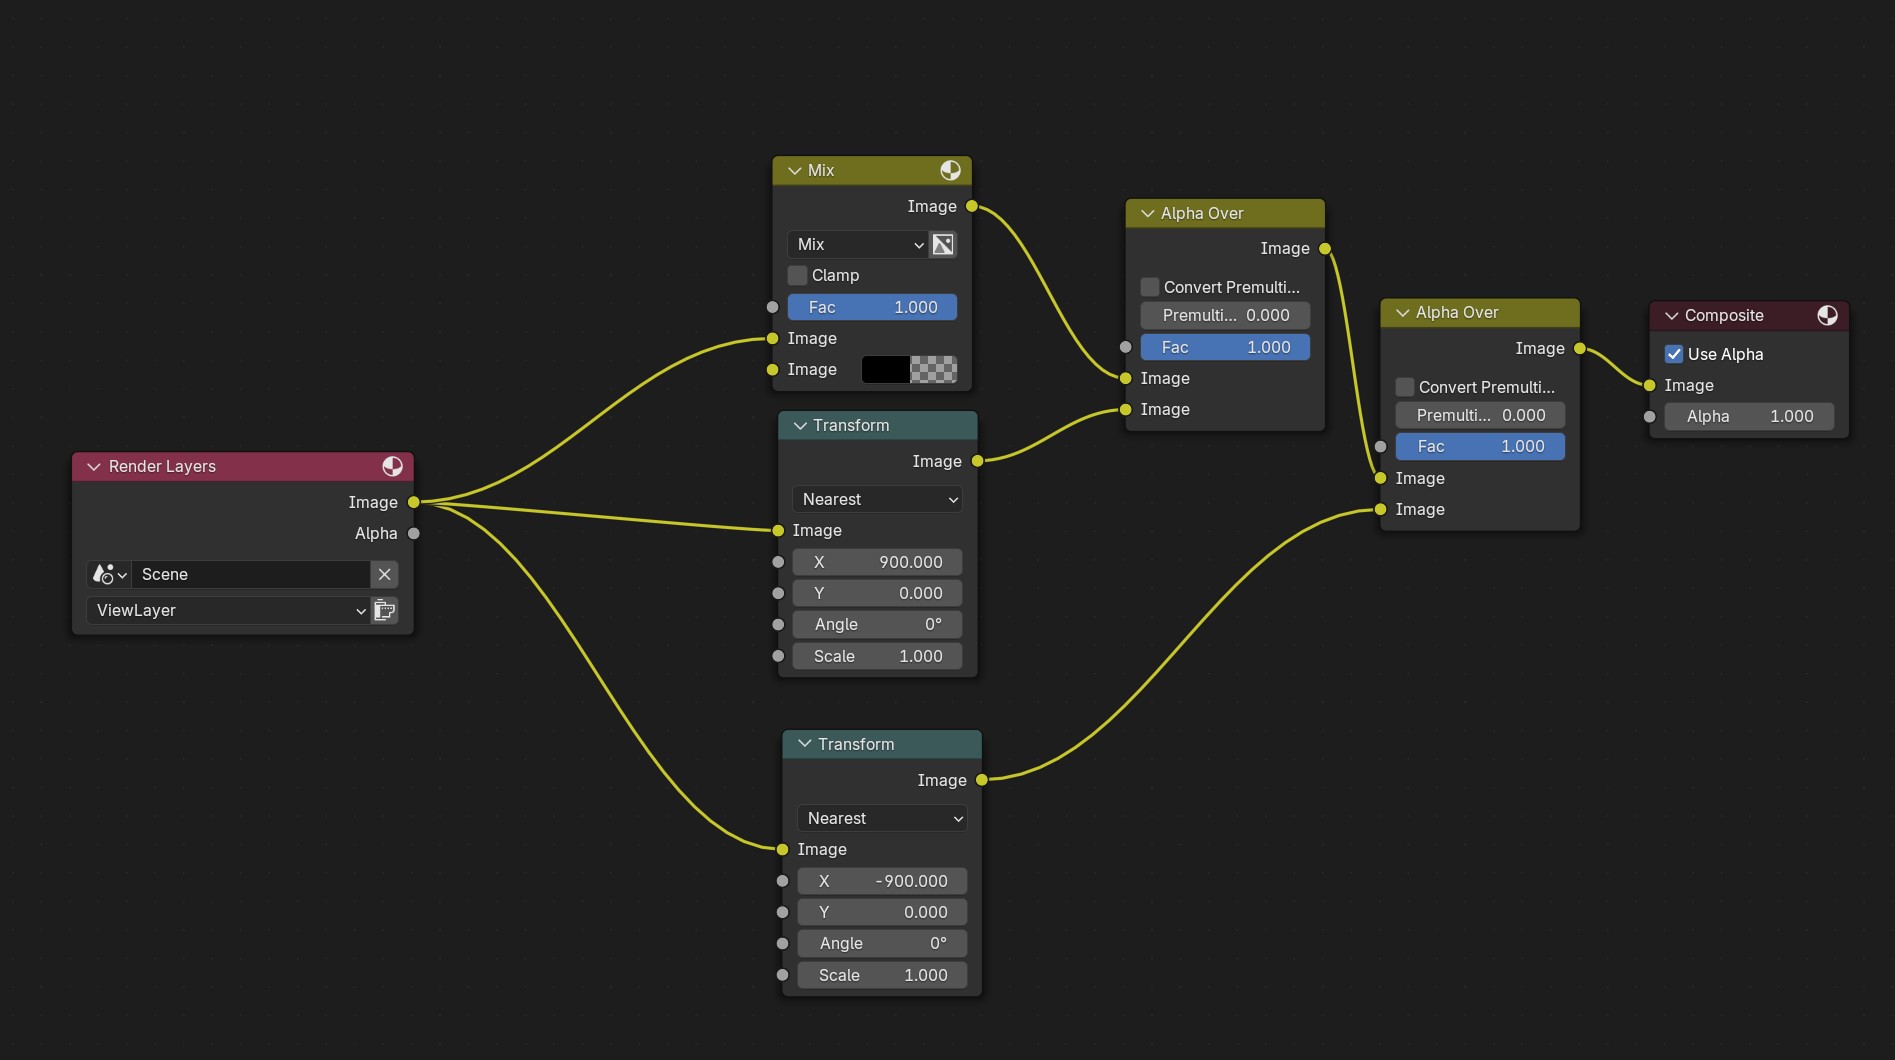
Task: Click the Scene name field
Action: 251,574
